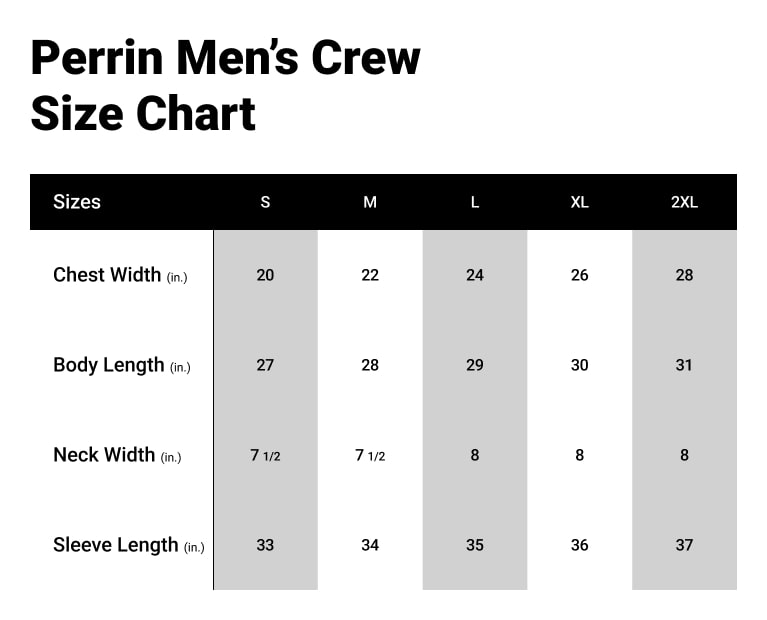This screenshot has width=767, height=620.
Task: Click neck width value 8 for L
Action: click(475, 455)
